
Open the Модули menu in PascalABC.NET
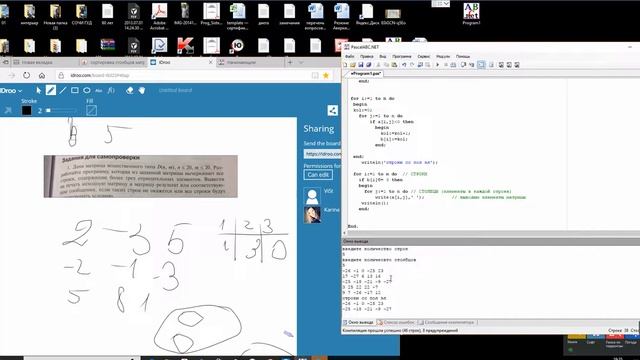tap(443, 56)
